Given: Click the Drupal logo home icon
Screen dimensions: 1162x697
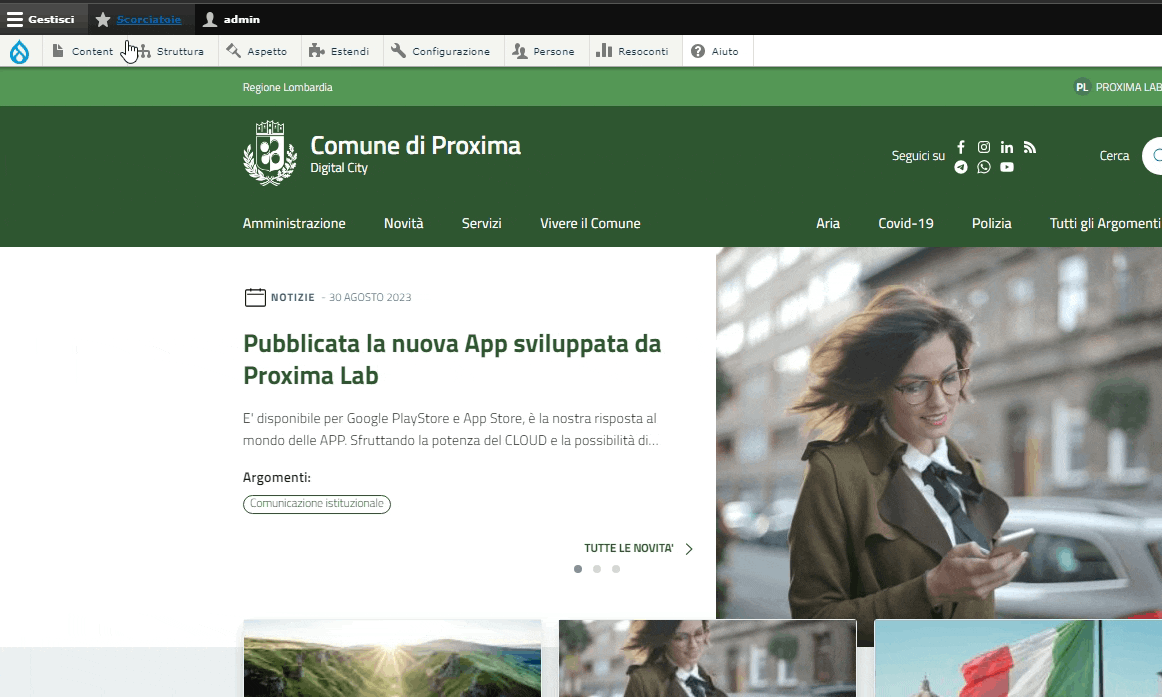Looking at the screenshot, I should [20, 51].
